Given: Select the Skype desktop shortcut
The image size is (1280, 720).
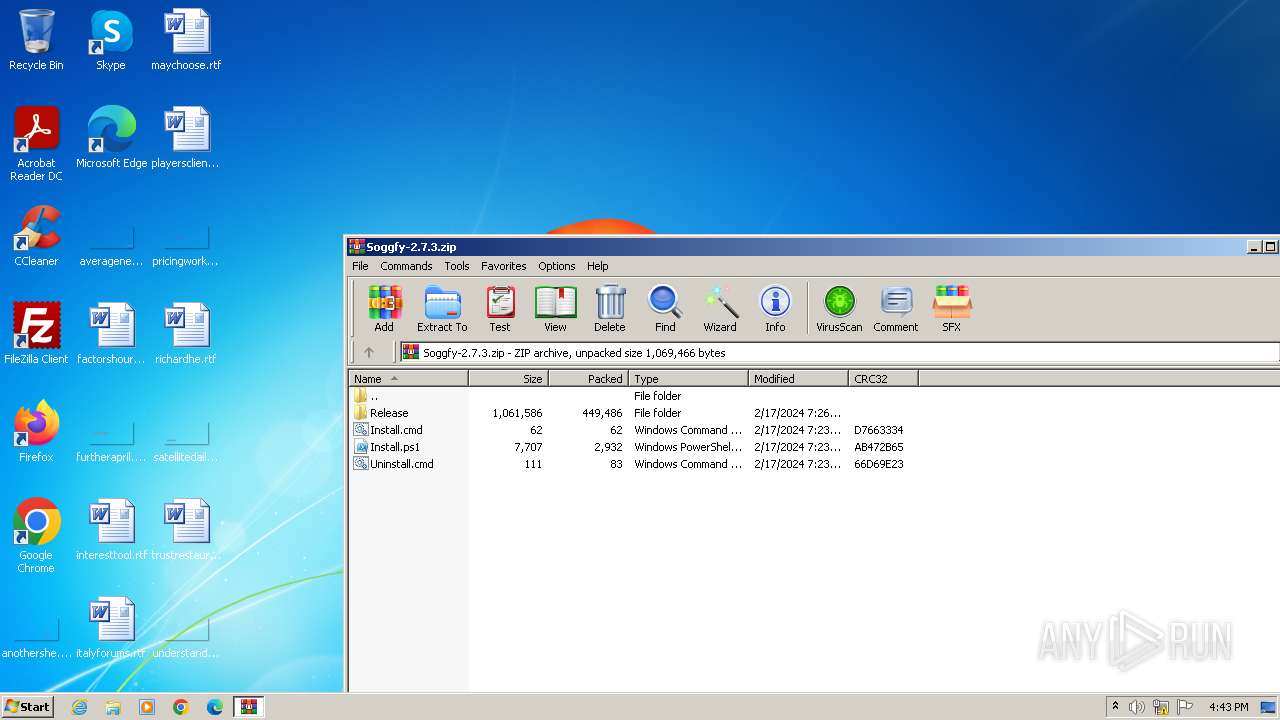Looking at the screenshot, I should click(x=111, y=40).
